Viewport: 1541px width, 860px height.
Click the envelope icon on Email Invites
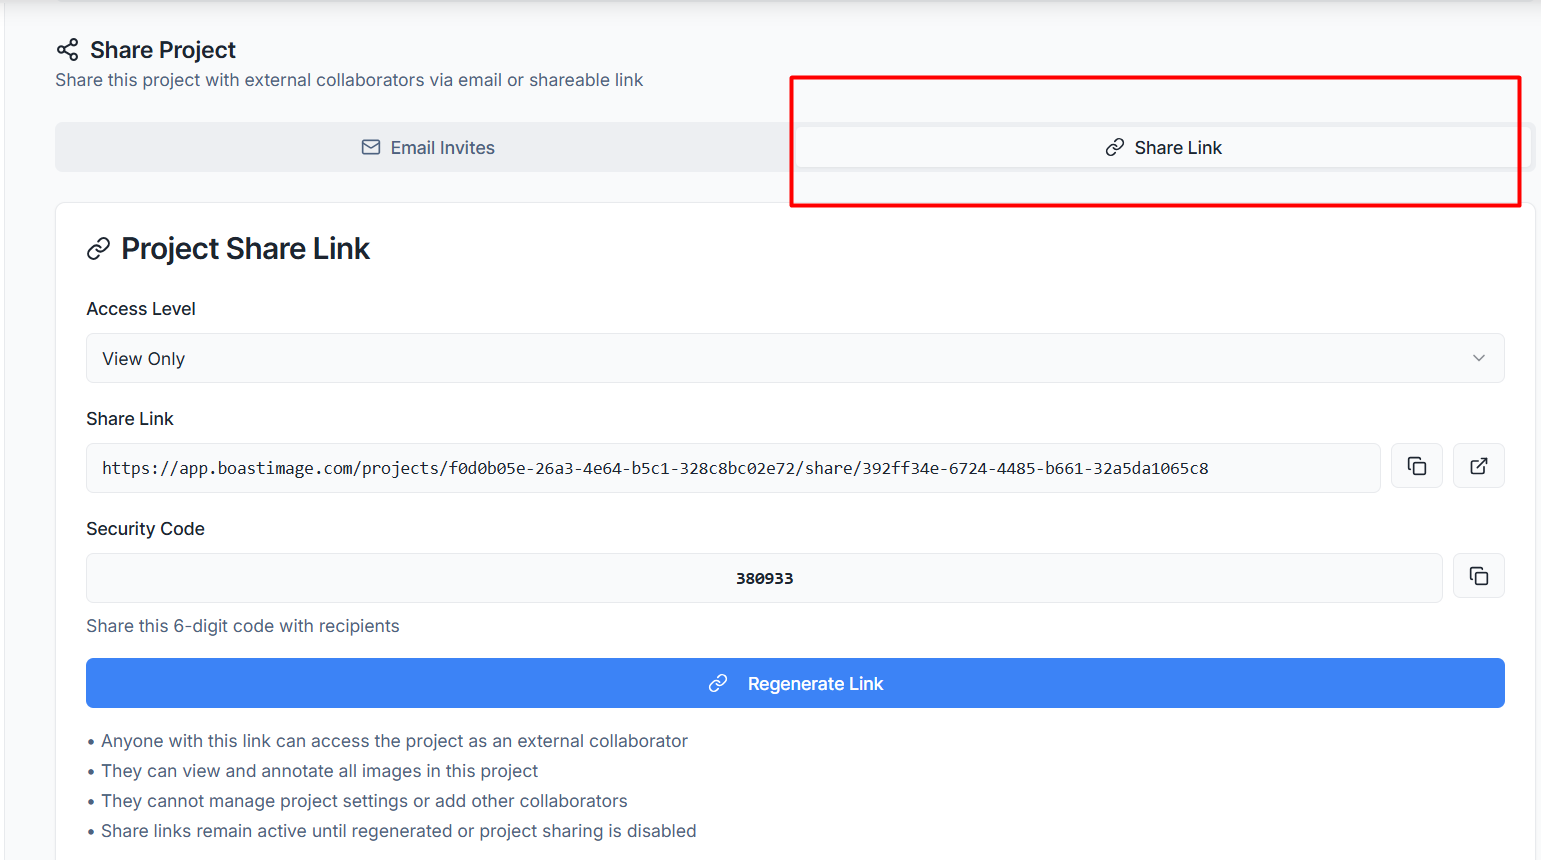371,148
